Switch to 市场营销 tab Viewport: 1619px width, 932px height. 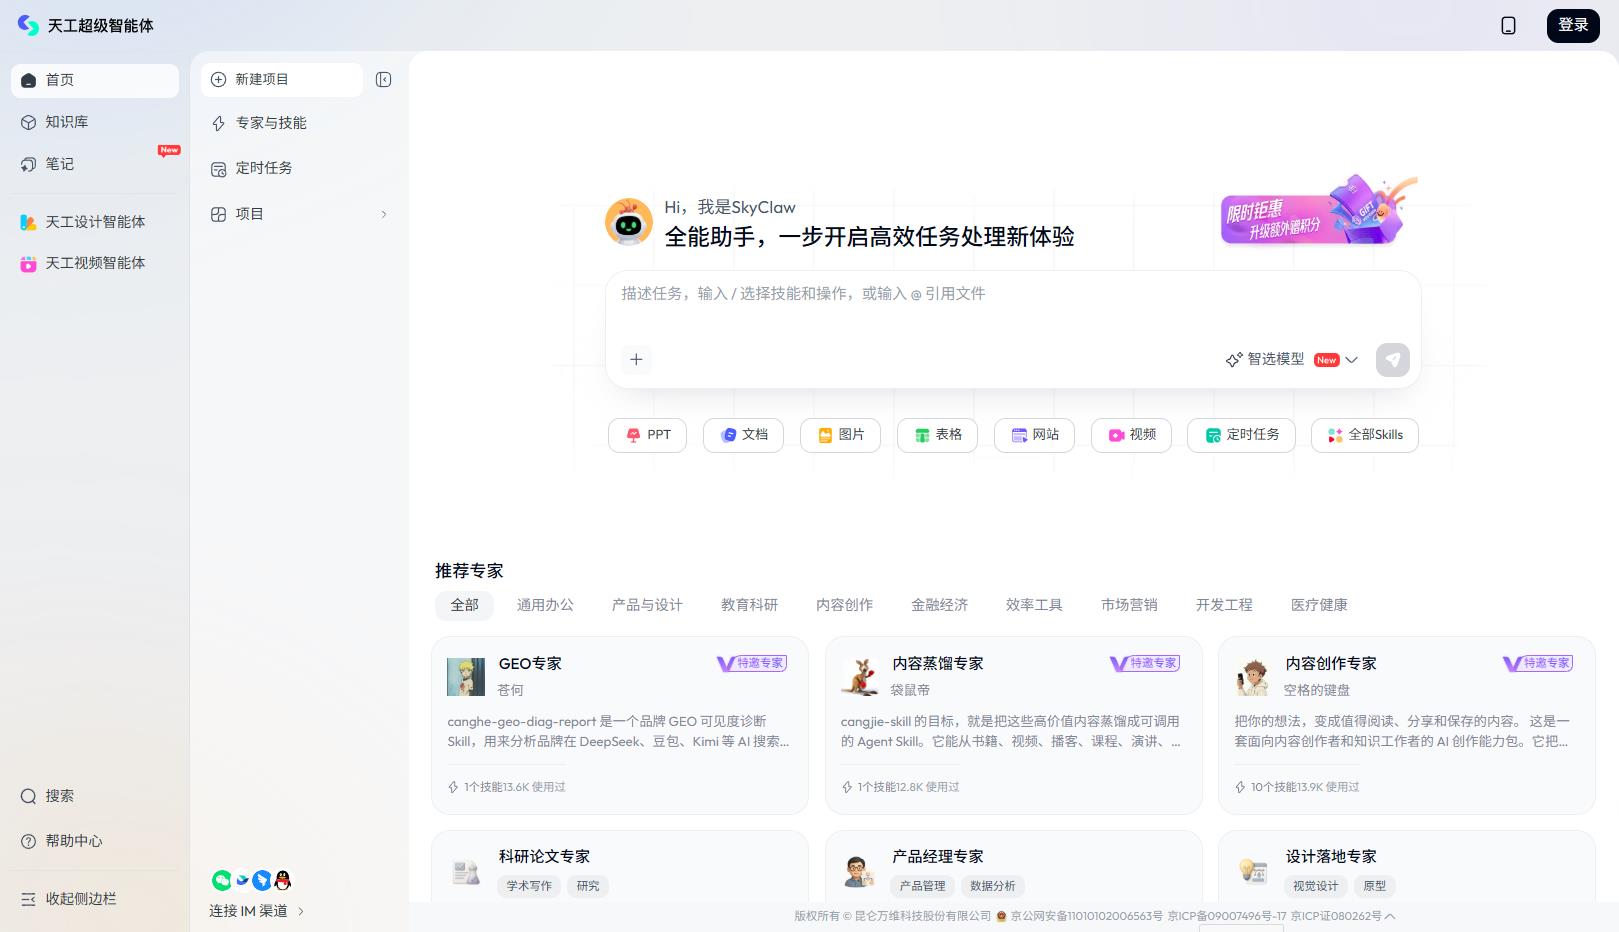[x=1129, y=605]
